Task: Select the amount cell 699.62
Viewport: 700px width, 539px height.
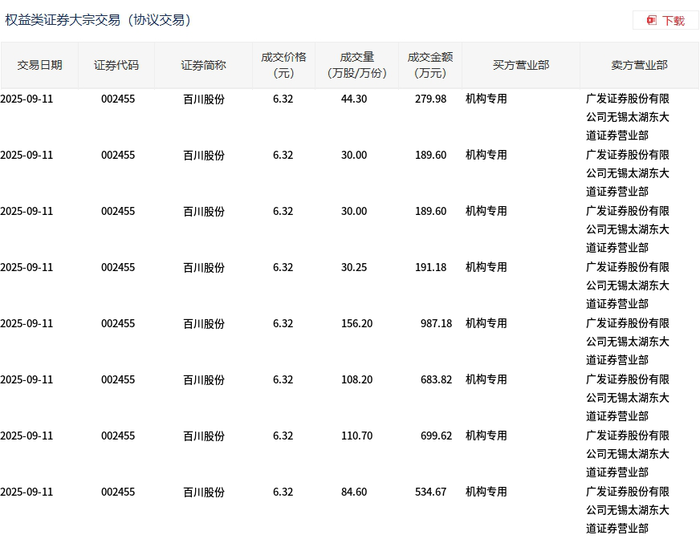Action: (436, 435)
